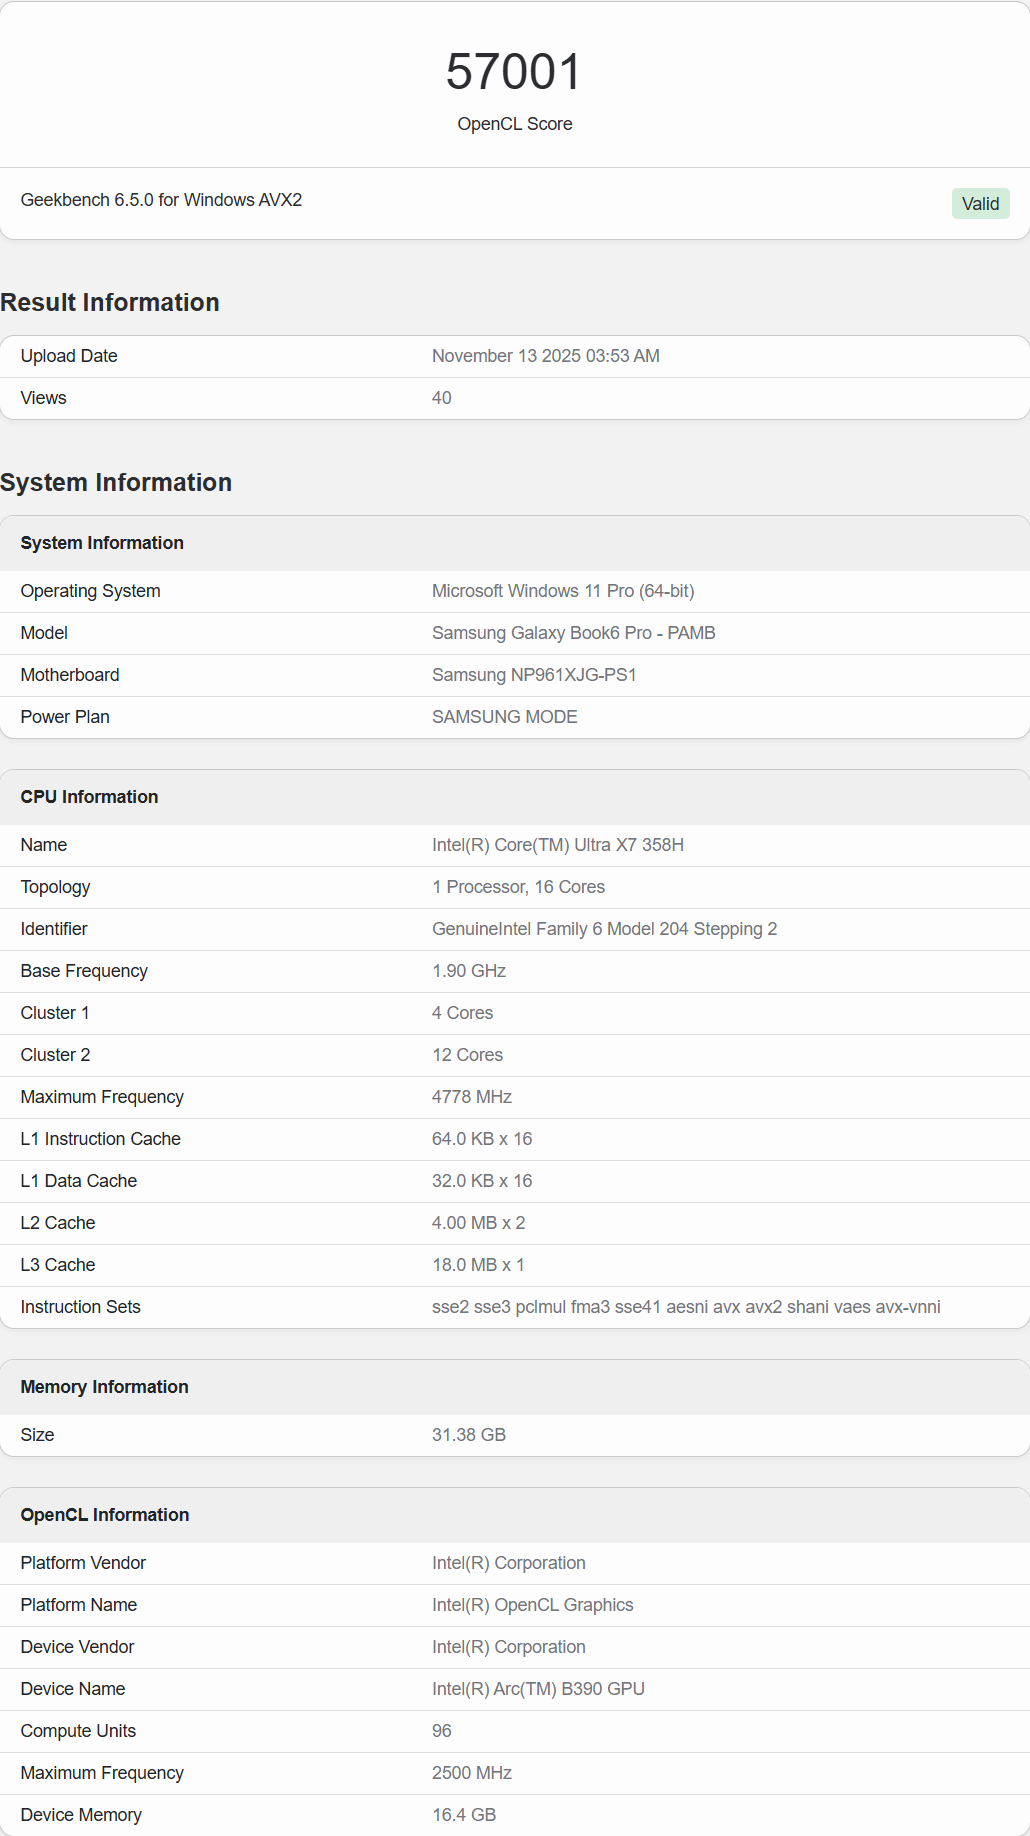Click the Samsung NP961XJG-PS1 motherboard value
Screen dimensions: 1030x1836
coord(534,675)
